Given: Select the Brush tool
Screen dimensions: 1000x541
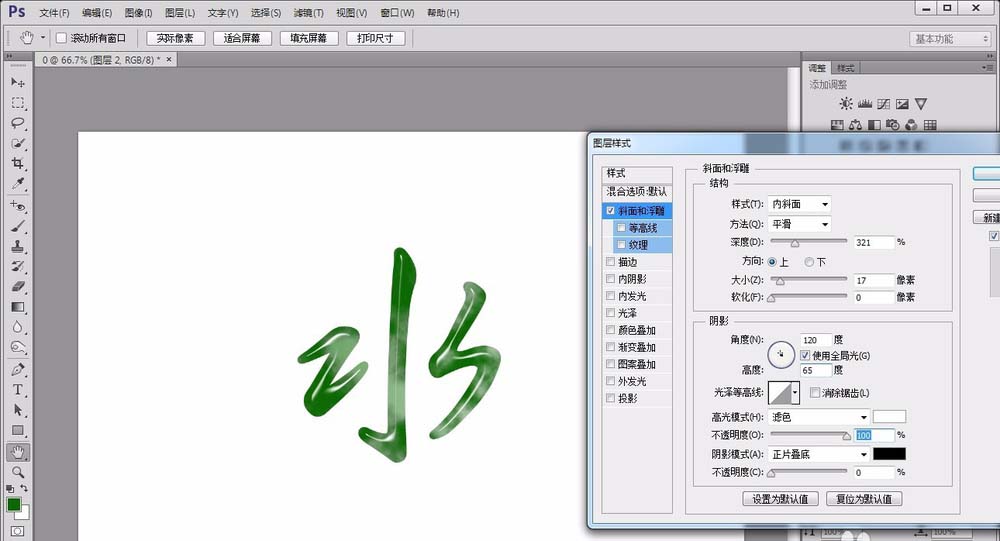Looking at the screenshot, I should [18, 226].
